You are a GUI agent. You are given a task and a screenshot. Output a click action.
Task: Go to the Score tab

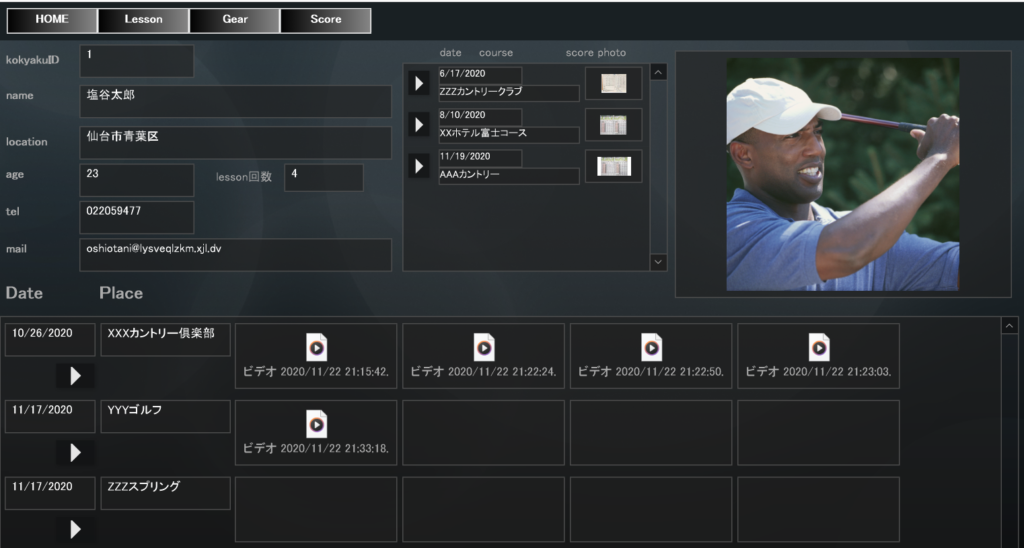pyautogui.click(x=326, y=20)
